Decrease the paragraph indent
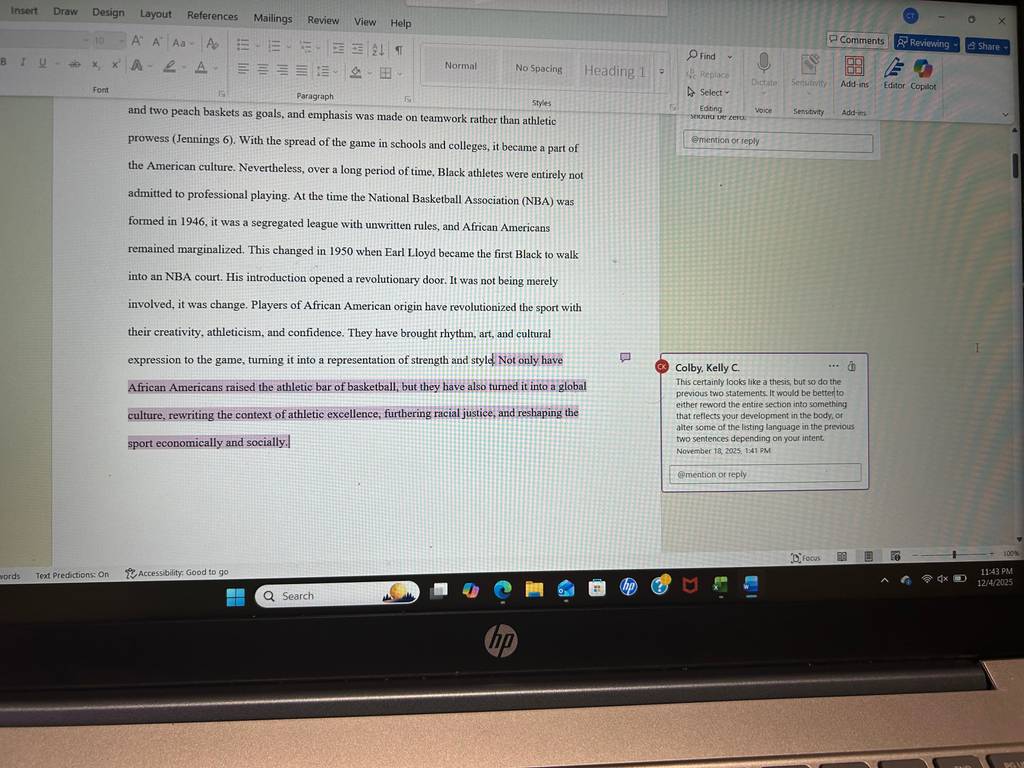Image resolution: width=1024 pixels, height=768 pixels. [x=338, y=48]
